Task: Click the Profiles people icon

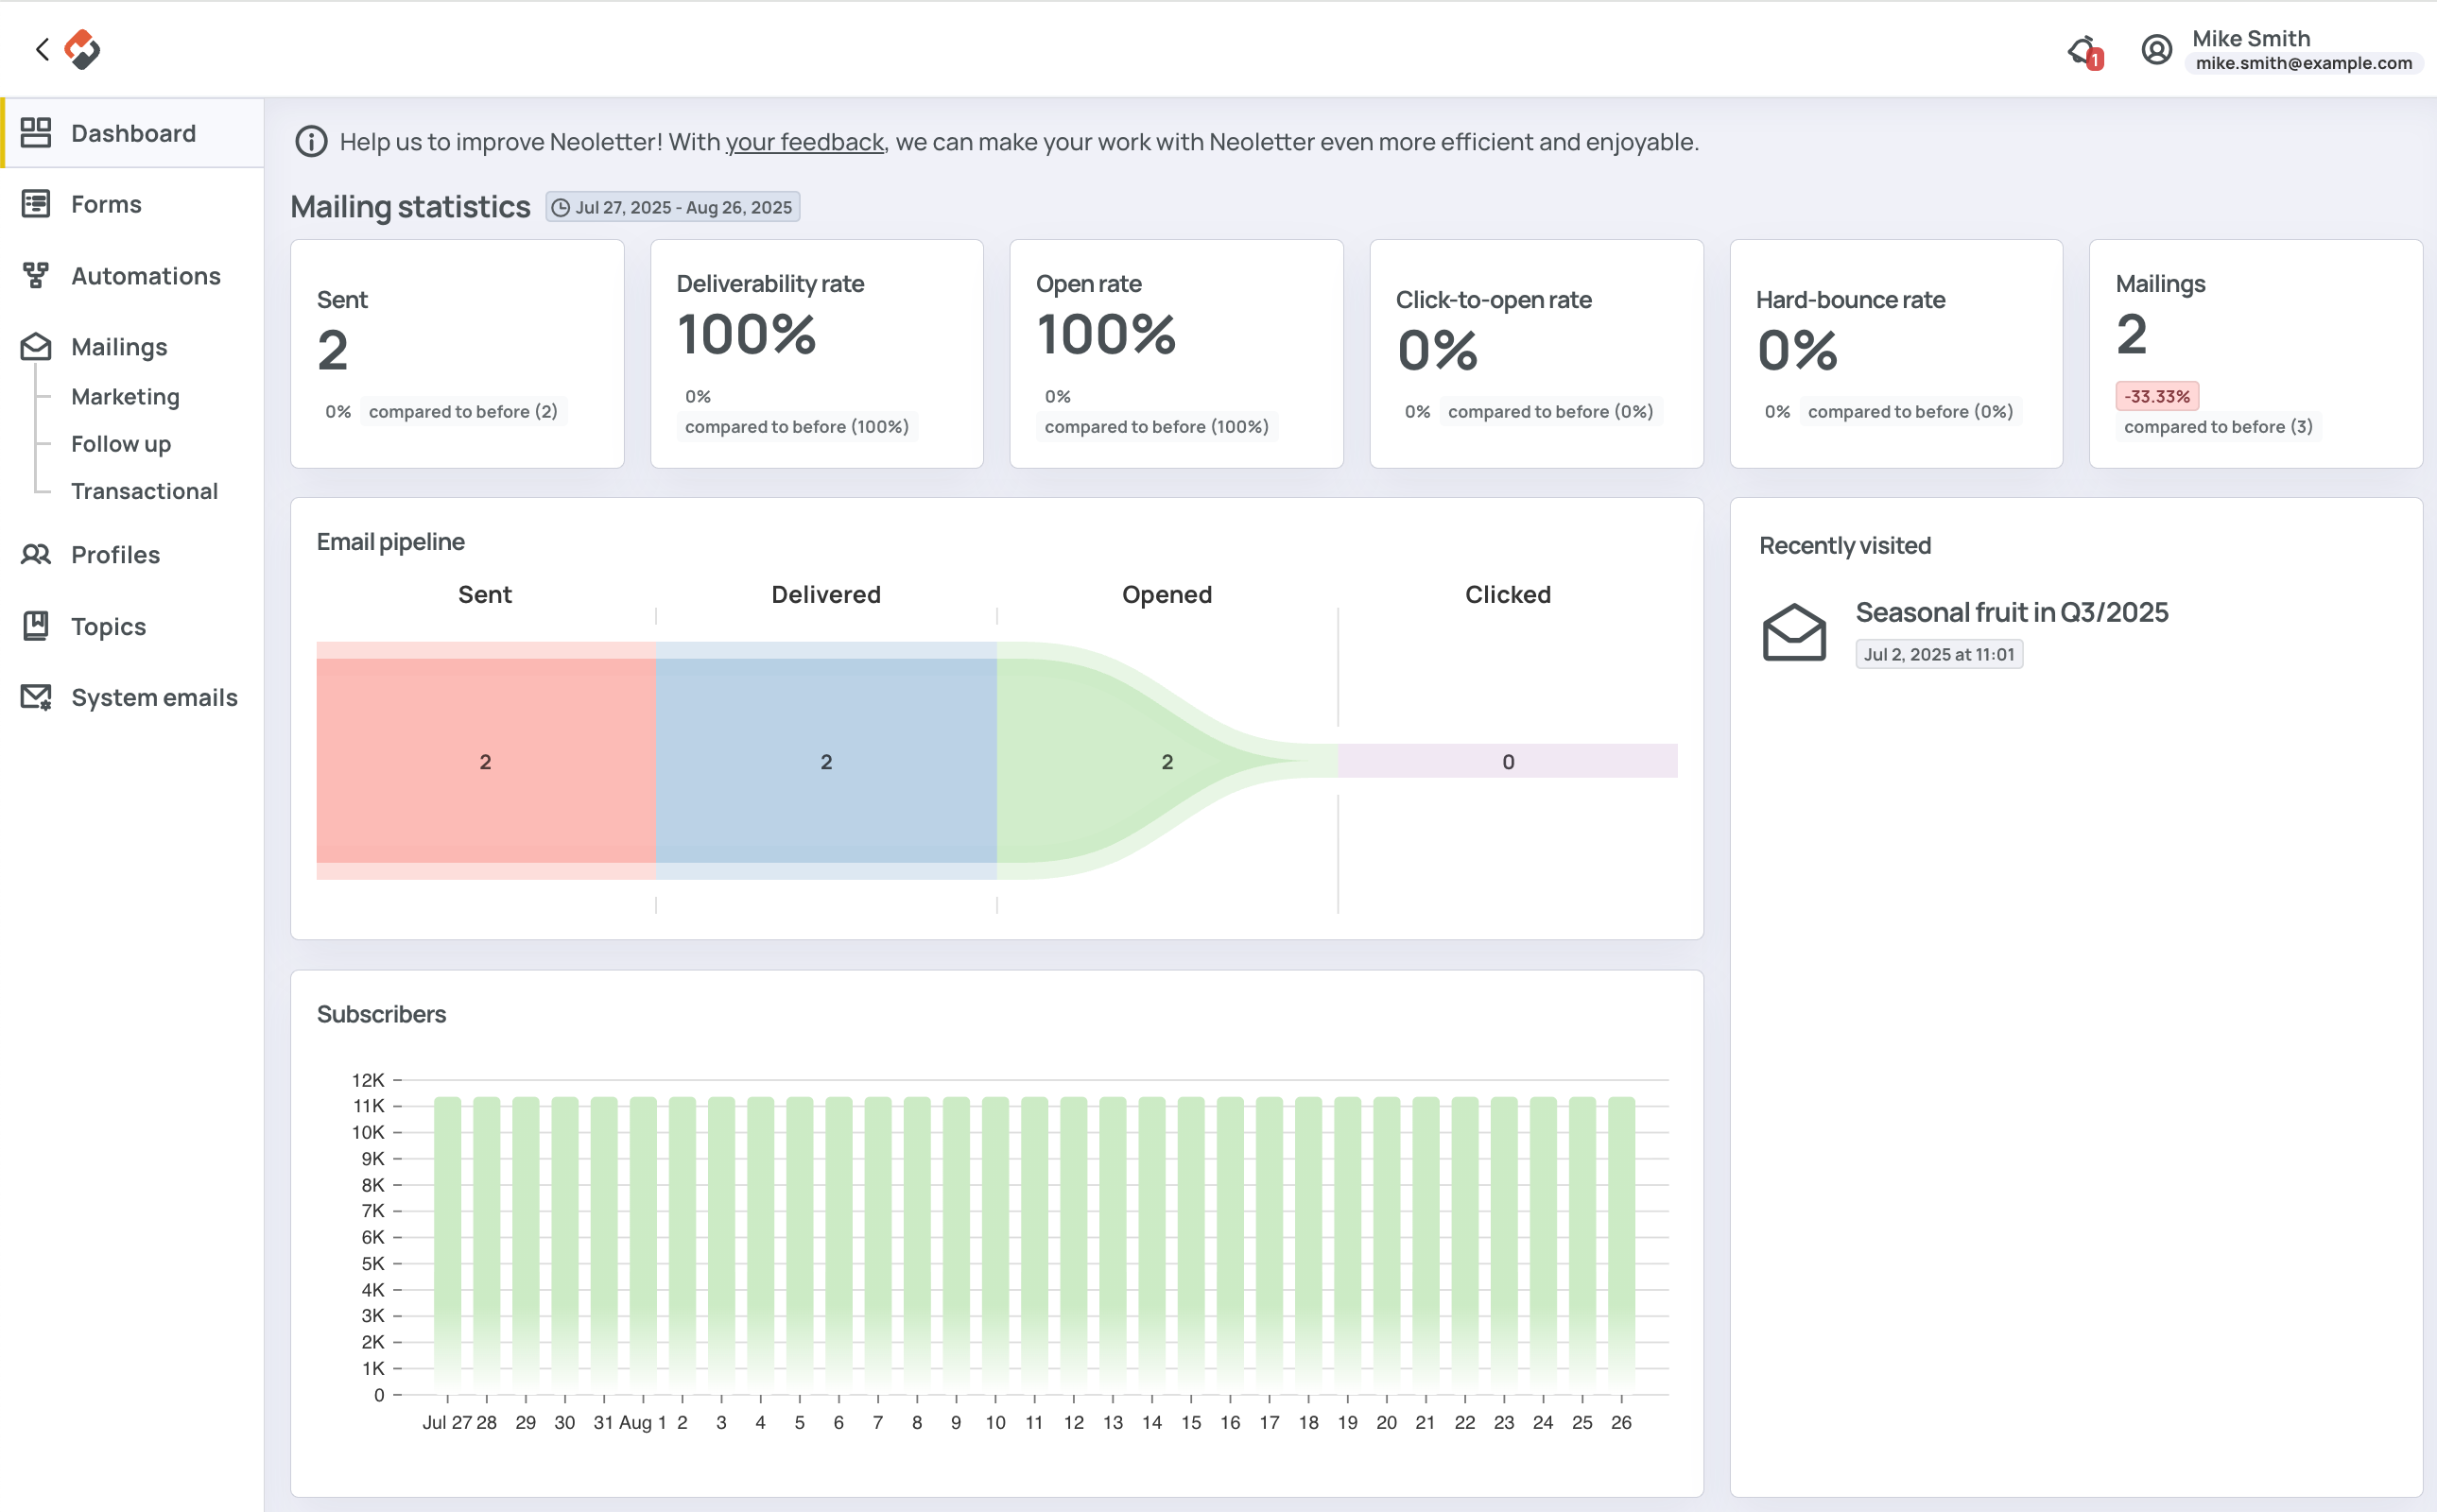Action: (36, 554)
